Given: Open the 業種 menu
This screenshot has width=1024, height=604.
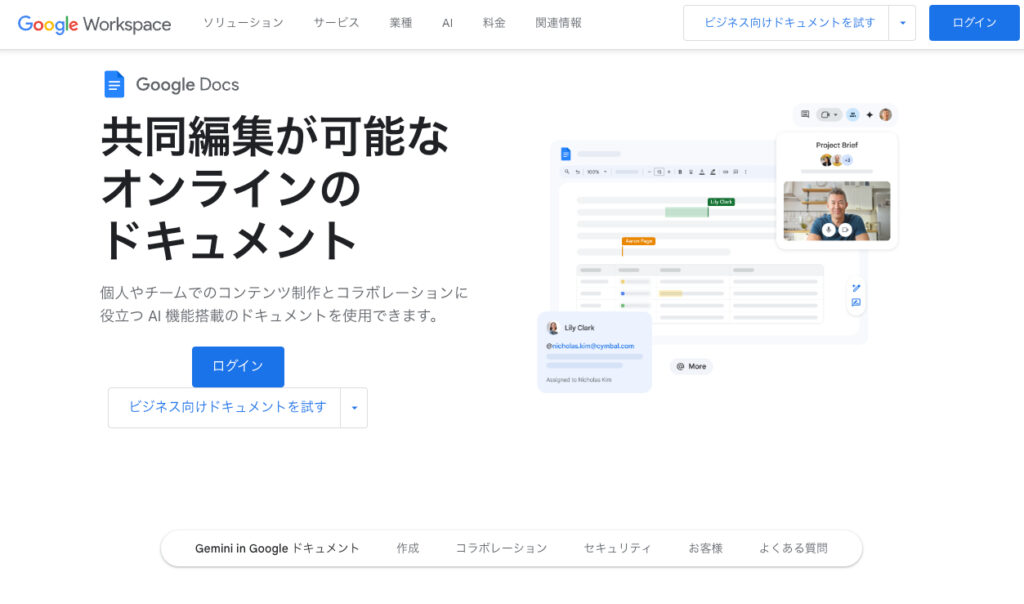Looking at the screenshot, I should (x=400, y=23).
